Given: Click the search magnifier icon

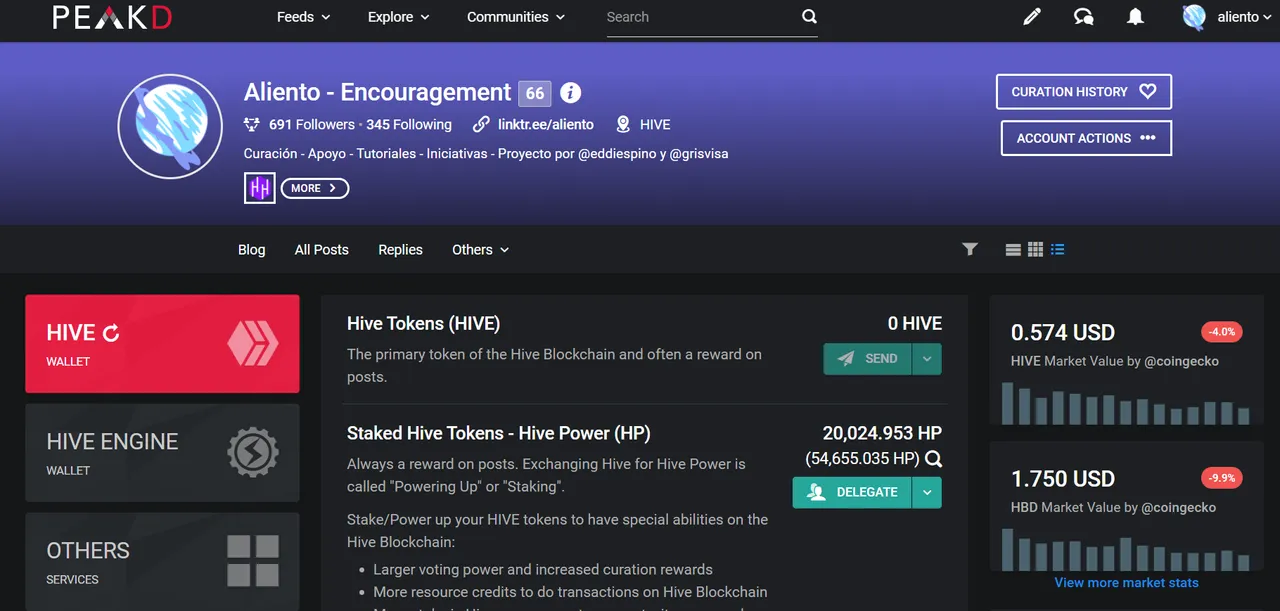Looking at the screenshot, I should (809, 17).
